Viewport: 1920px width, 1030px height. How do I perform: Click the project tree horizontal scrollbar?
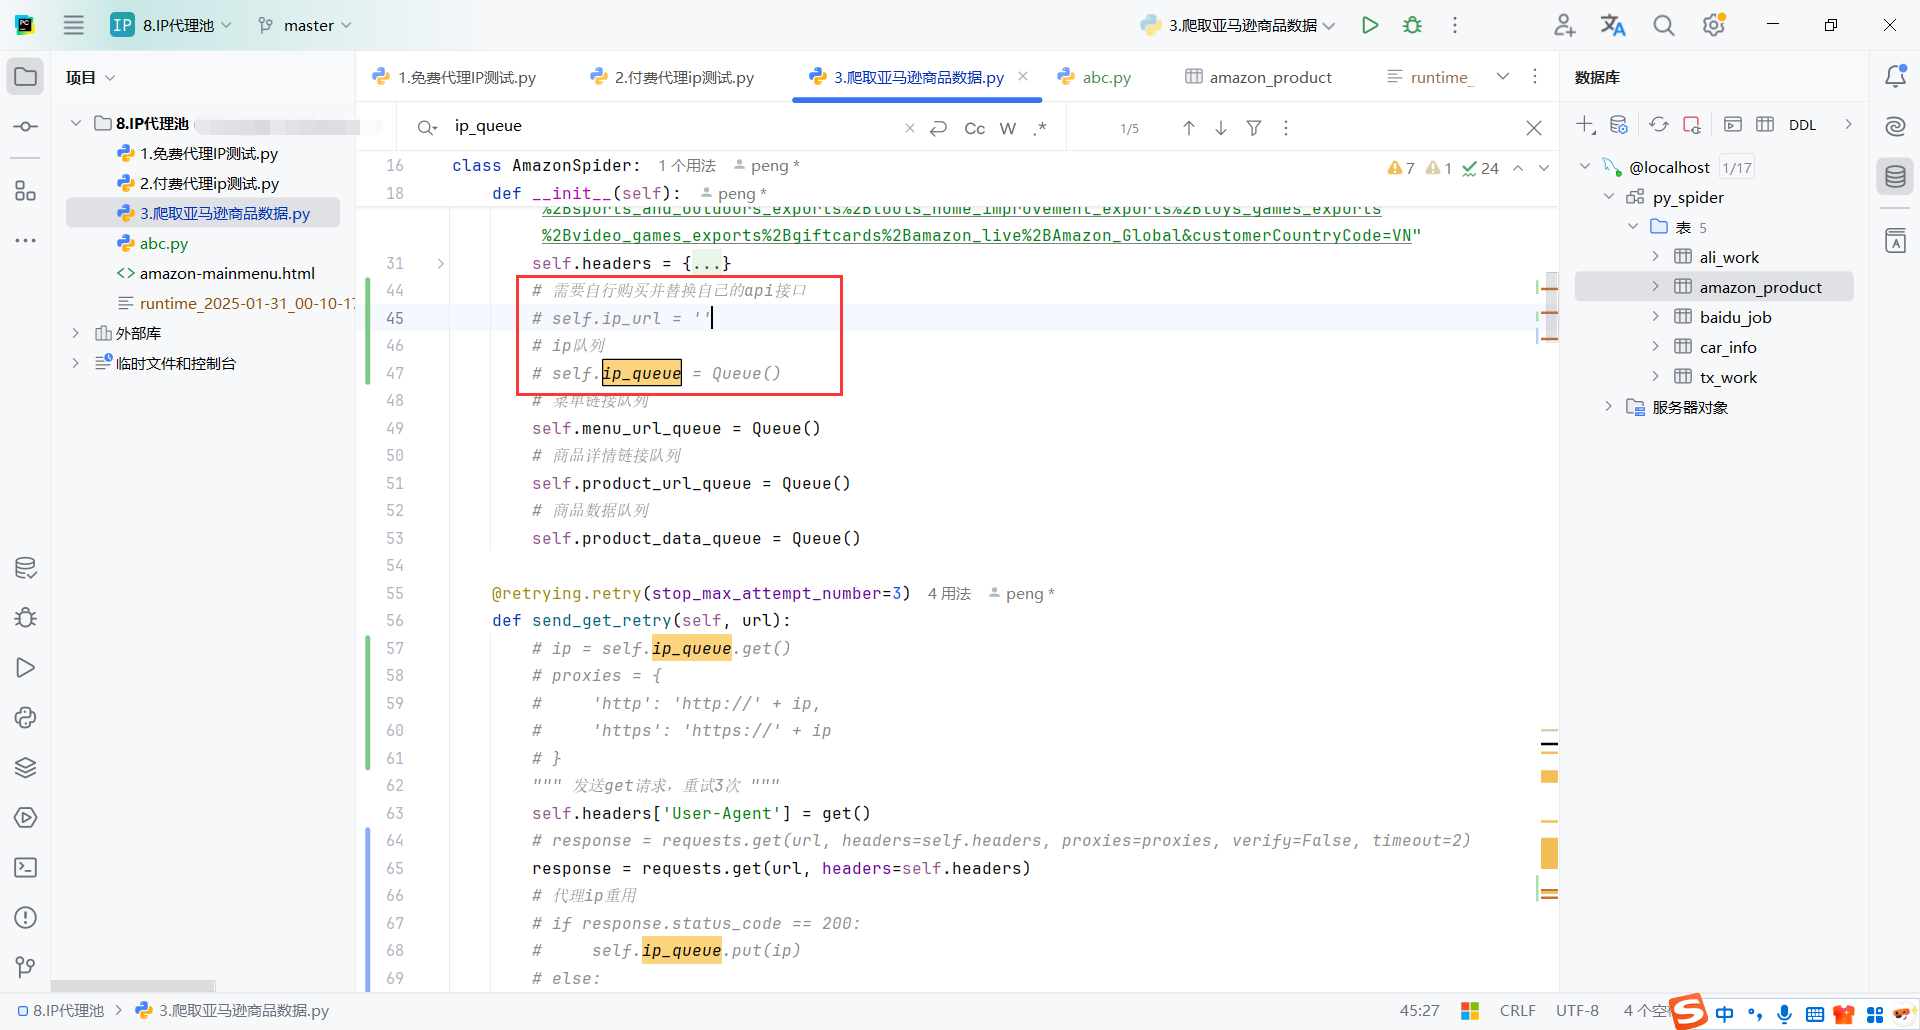point(133,985)
